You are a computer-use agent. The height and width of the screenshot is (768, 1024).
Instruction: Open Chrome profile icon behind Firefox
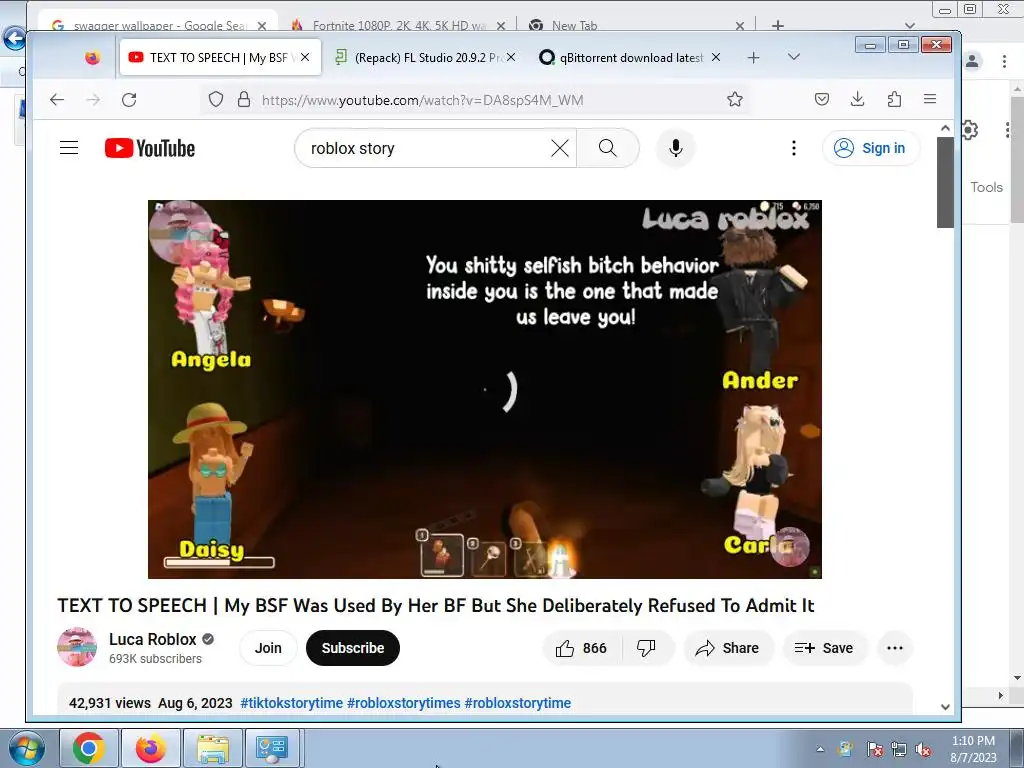(972, 61)
